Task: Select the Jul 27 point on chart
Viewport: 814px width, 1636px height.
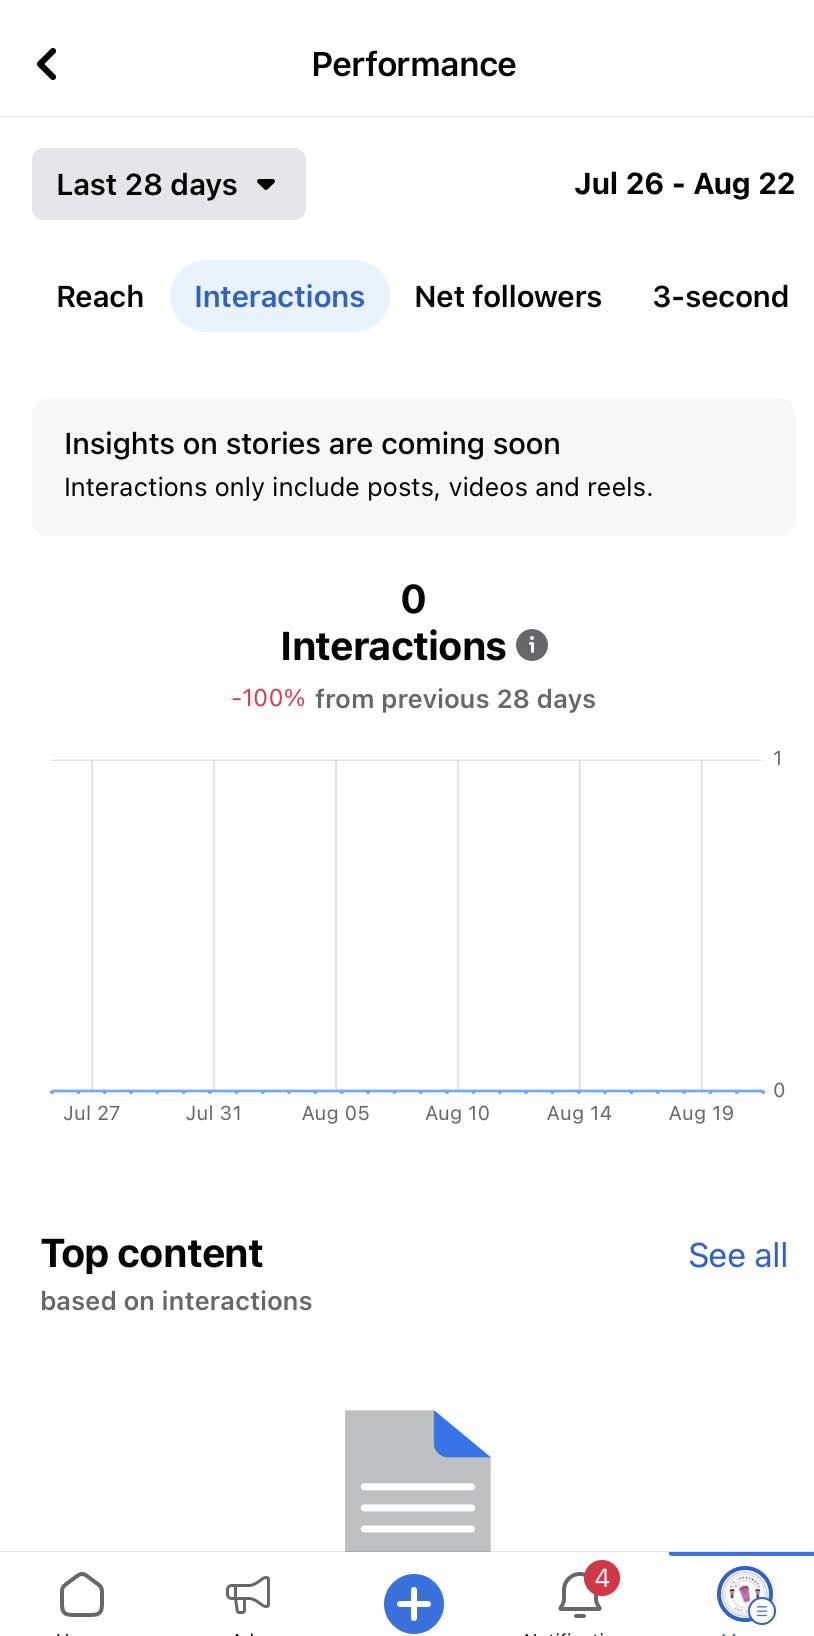Action: point(92,1090)
